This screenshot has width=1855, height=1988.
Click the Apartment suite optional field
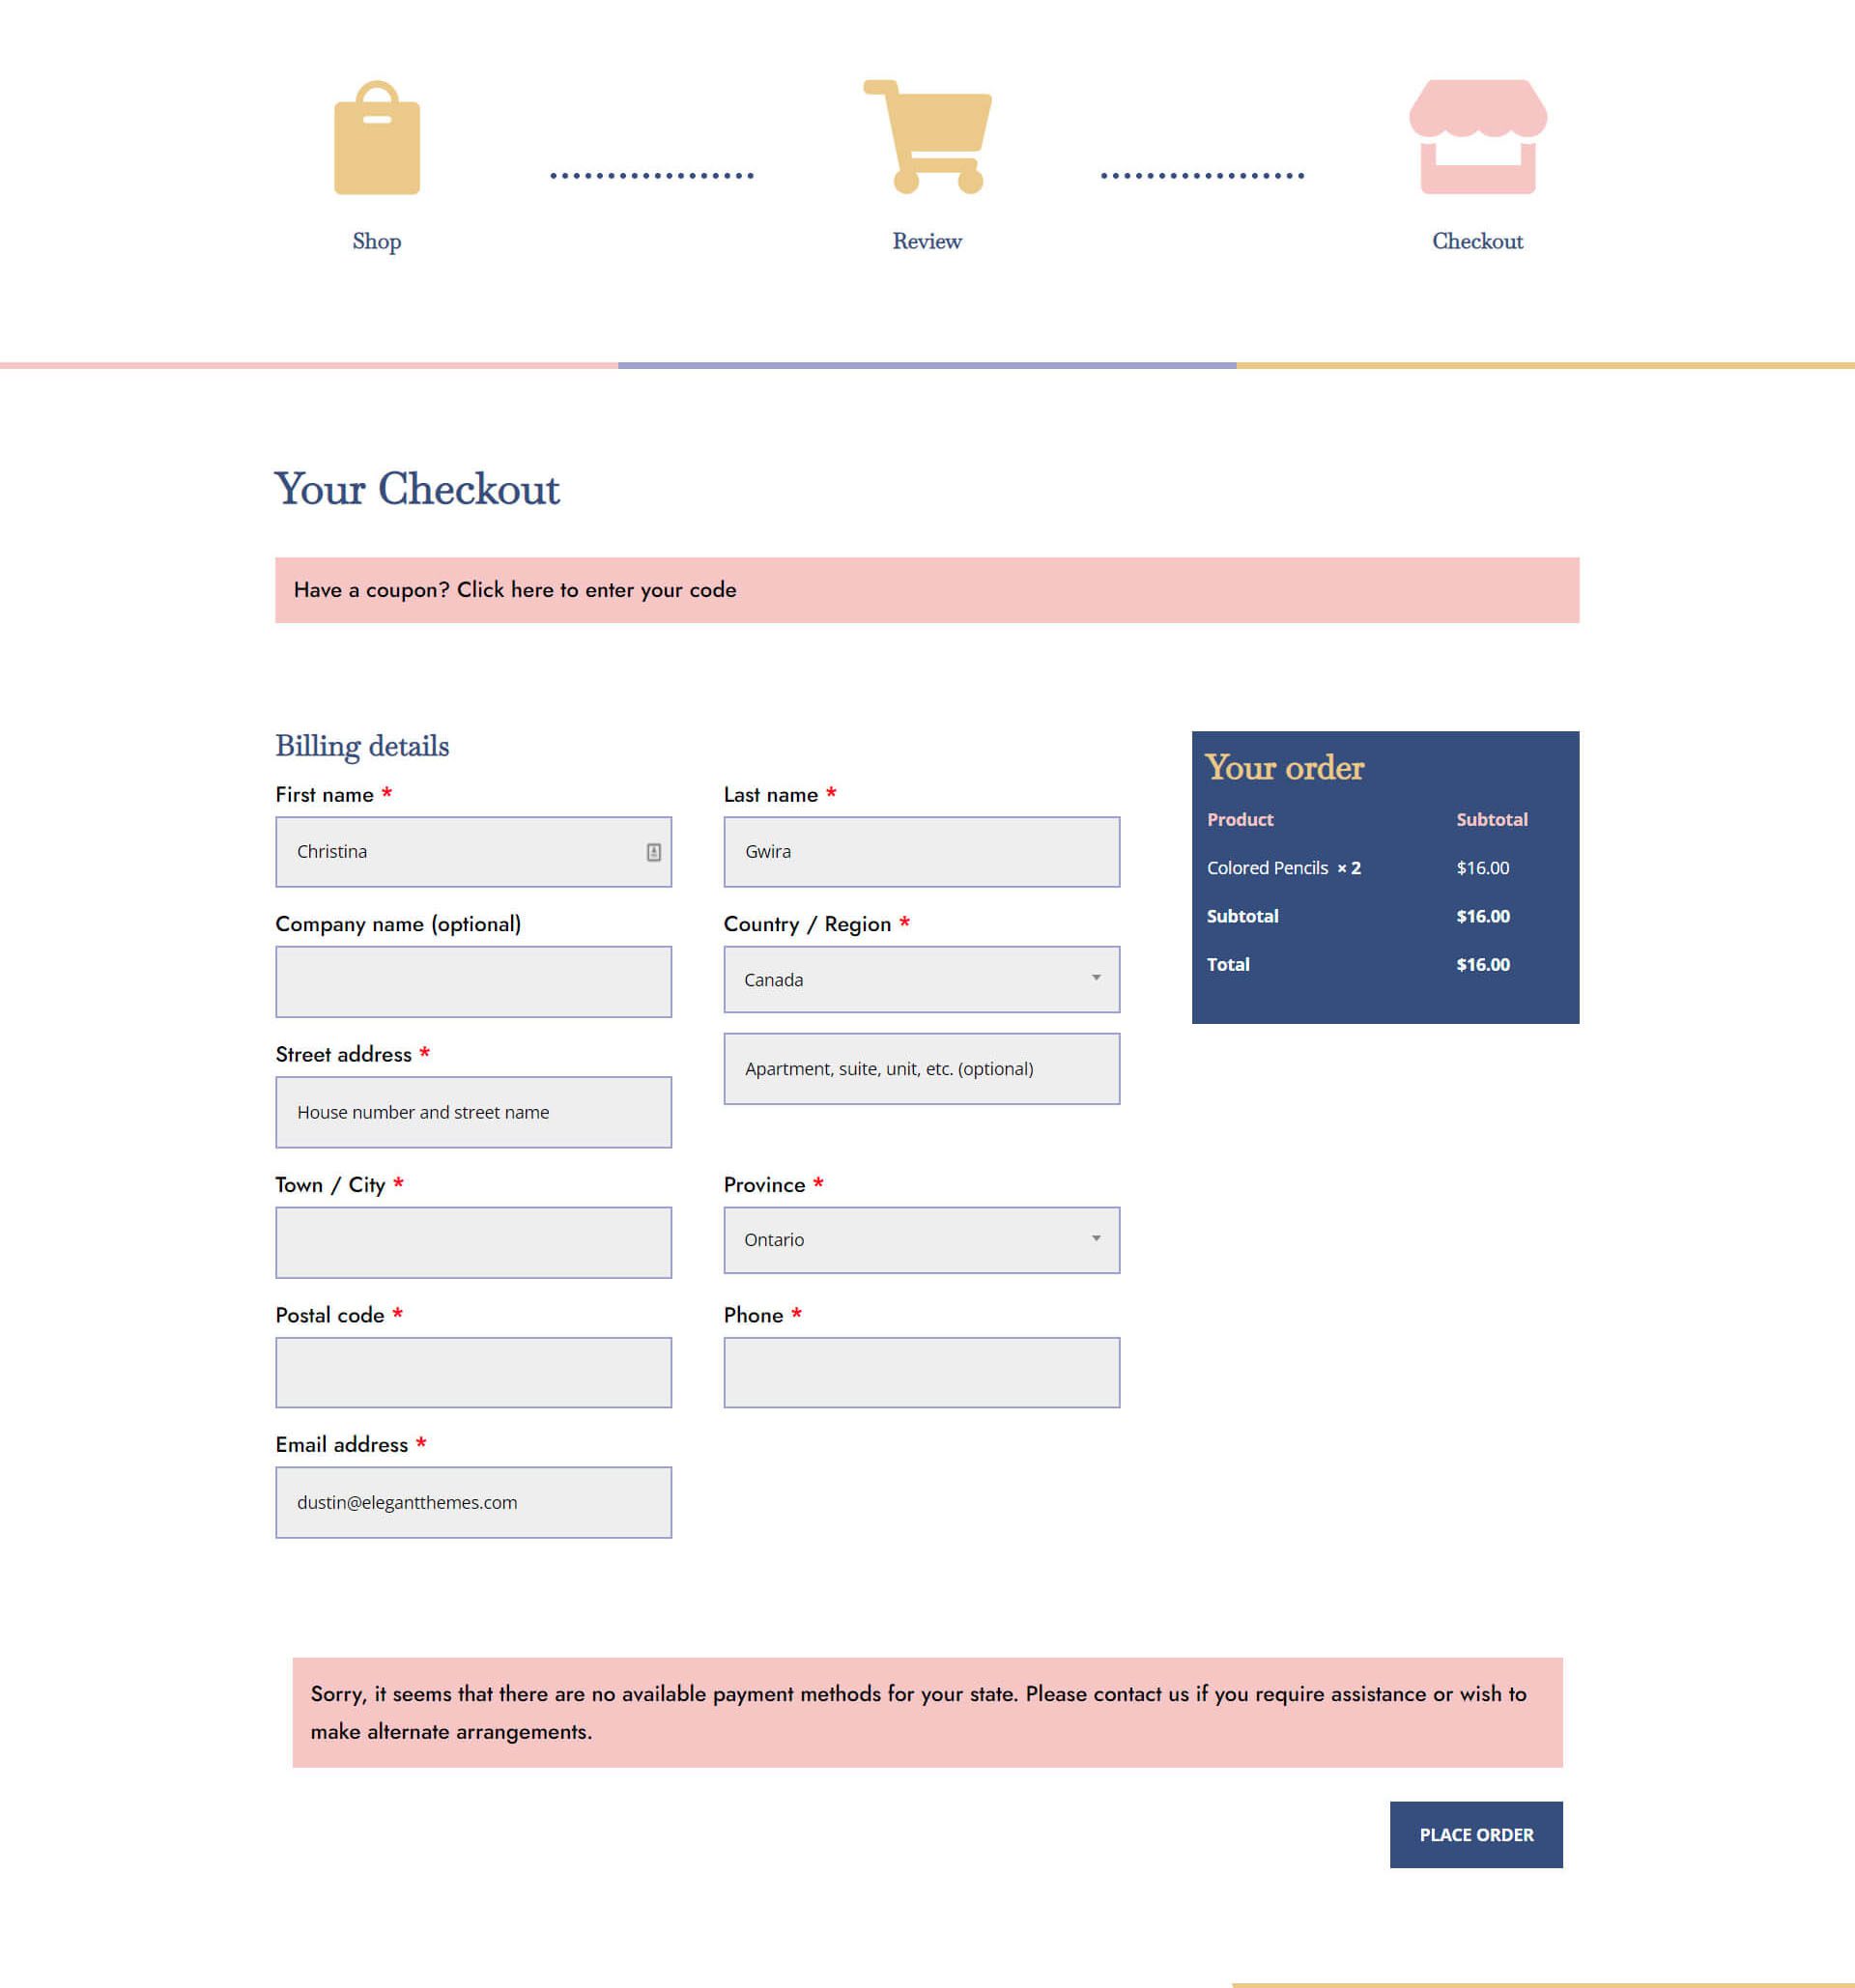923,1068
